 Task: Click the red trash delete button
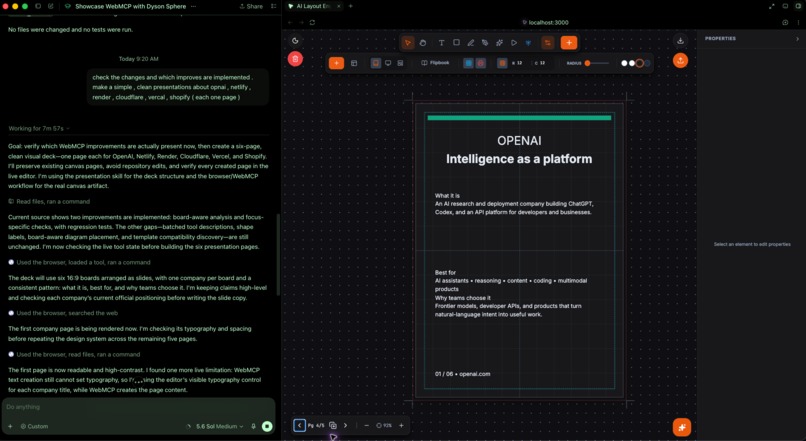tap(295, 59)
